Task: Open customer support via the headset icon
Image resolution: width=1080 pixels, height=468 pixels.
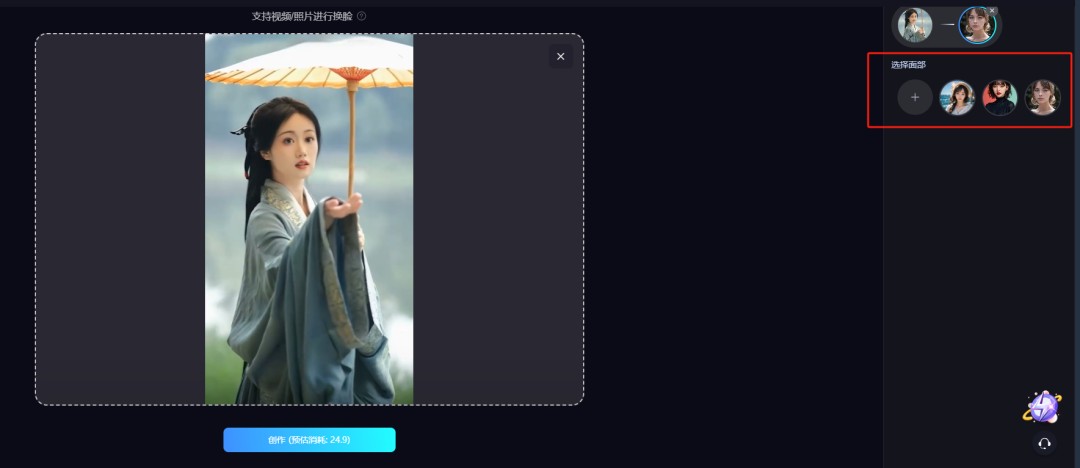Action: (x=1044, y=443)
